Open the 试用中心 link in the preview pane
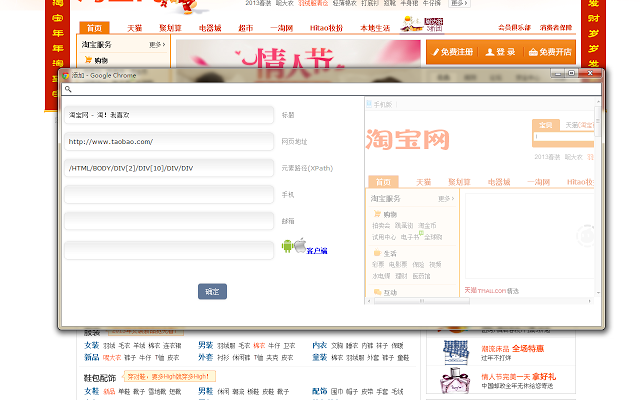Viewport: 640px width, 400px height. tap(384, 237)
